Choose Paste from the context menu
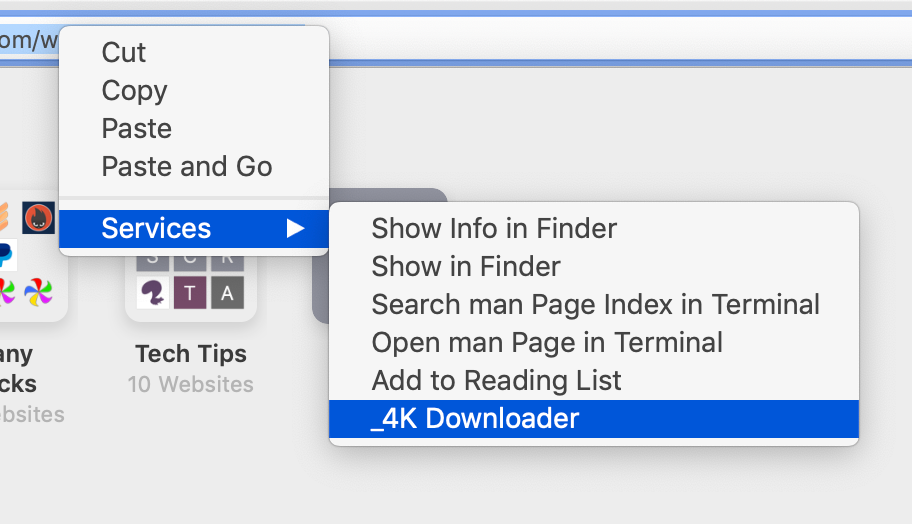 194,129
